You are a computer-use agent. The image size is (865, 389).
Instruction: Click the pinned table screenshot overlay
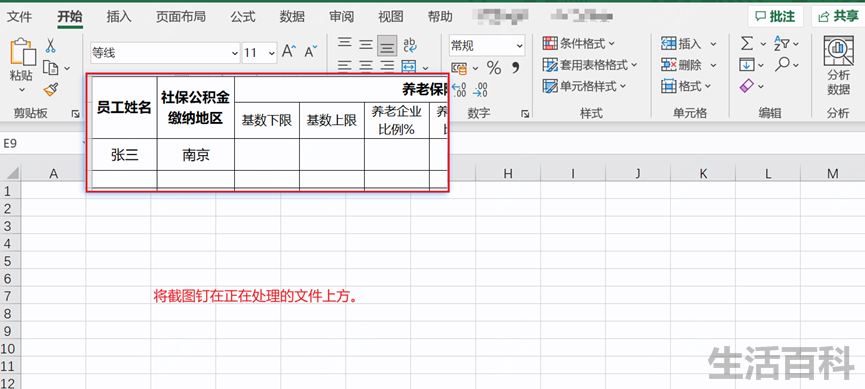[268, 132]
